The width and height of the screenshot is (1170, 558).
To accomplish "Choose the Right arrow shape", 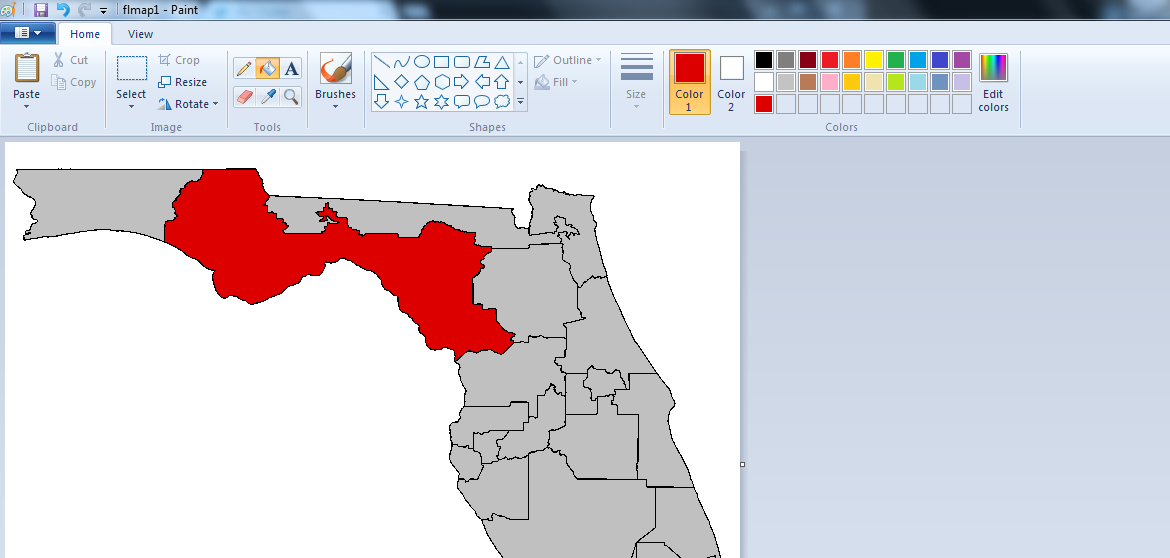I will click(462, 82).
